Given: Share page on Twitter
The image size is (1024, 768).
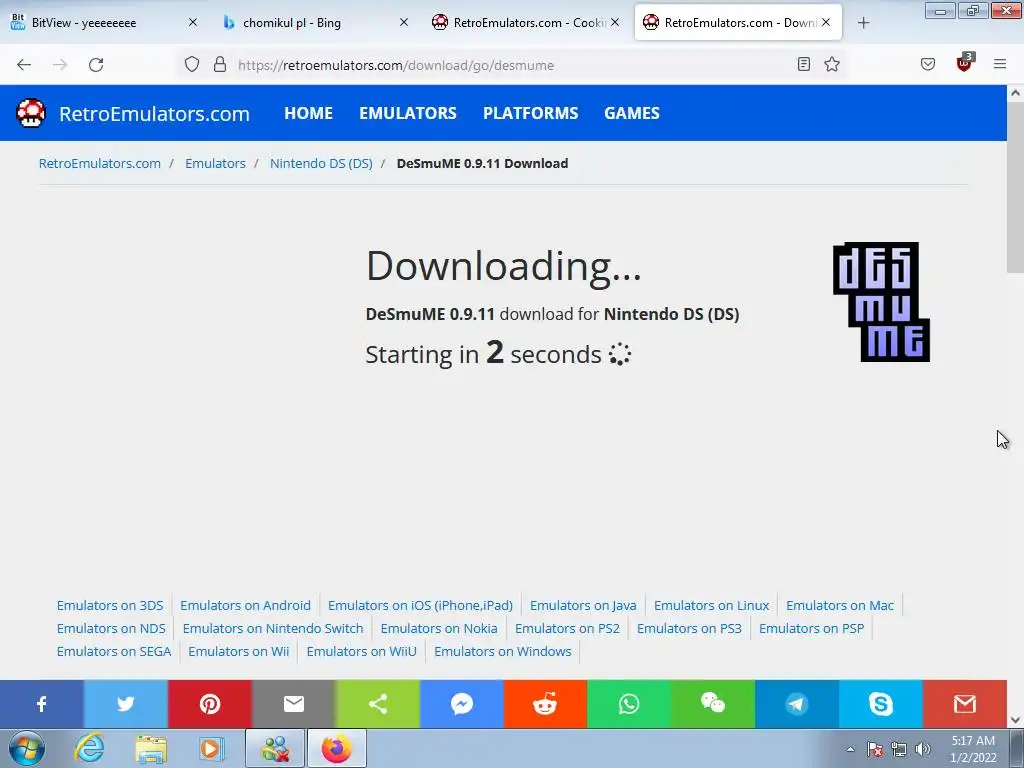Looking at the screenshot, I should [125, 704].
